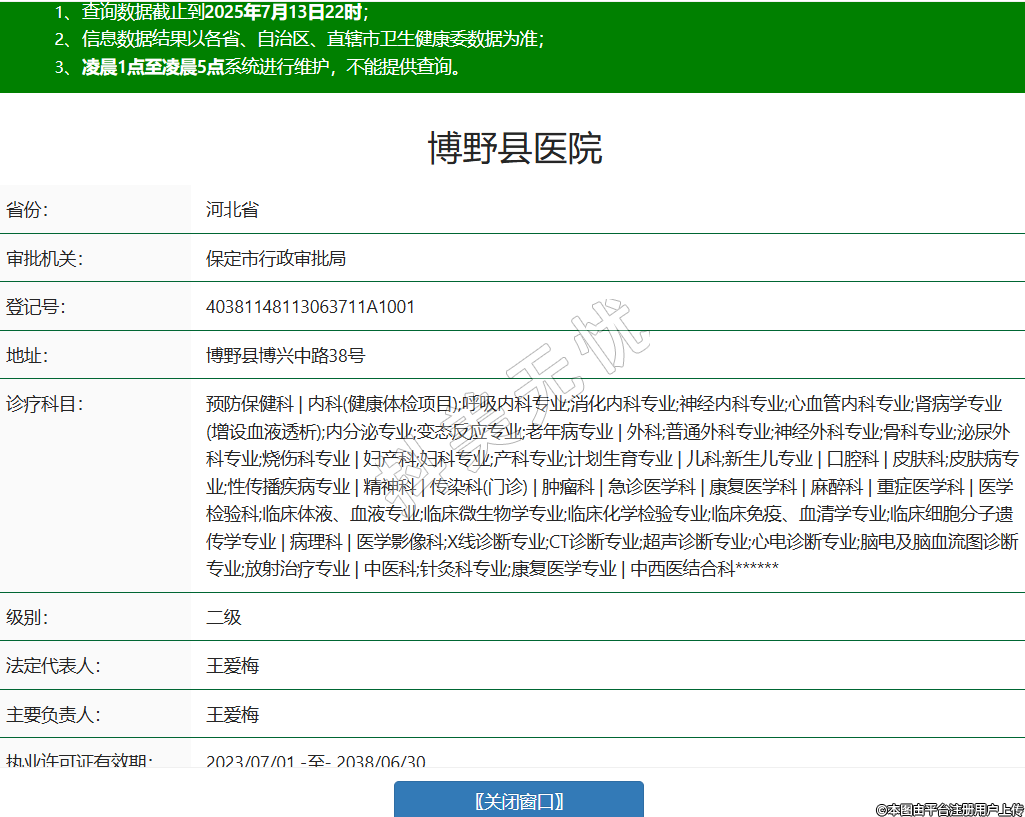This screenshot has height=817, width=1025.
Task: Click the 保定市行政审批局 value
Action: [276, 259]
